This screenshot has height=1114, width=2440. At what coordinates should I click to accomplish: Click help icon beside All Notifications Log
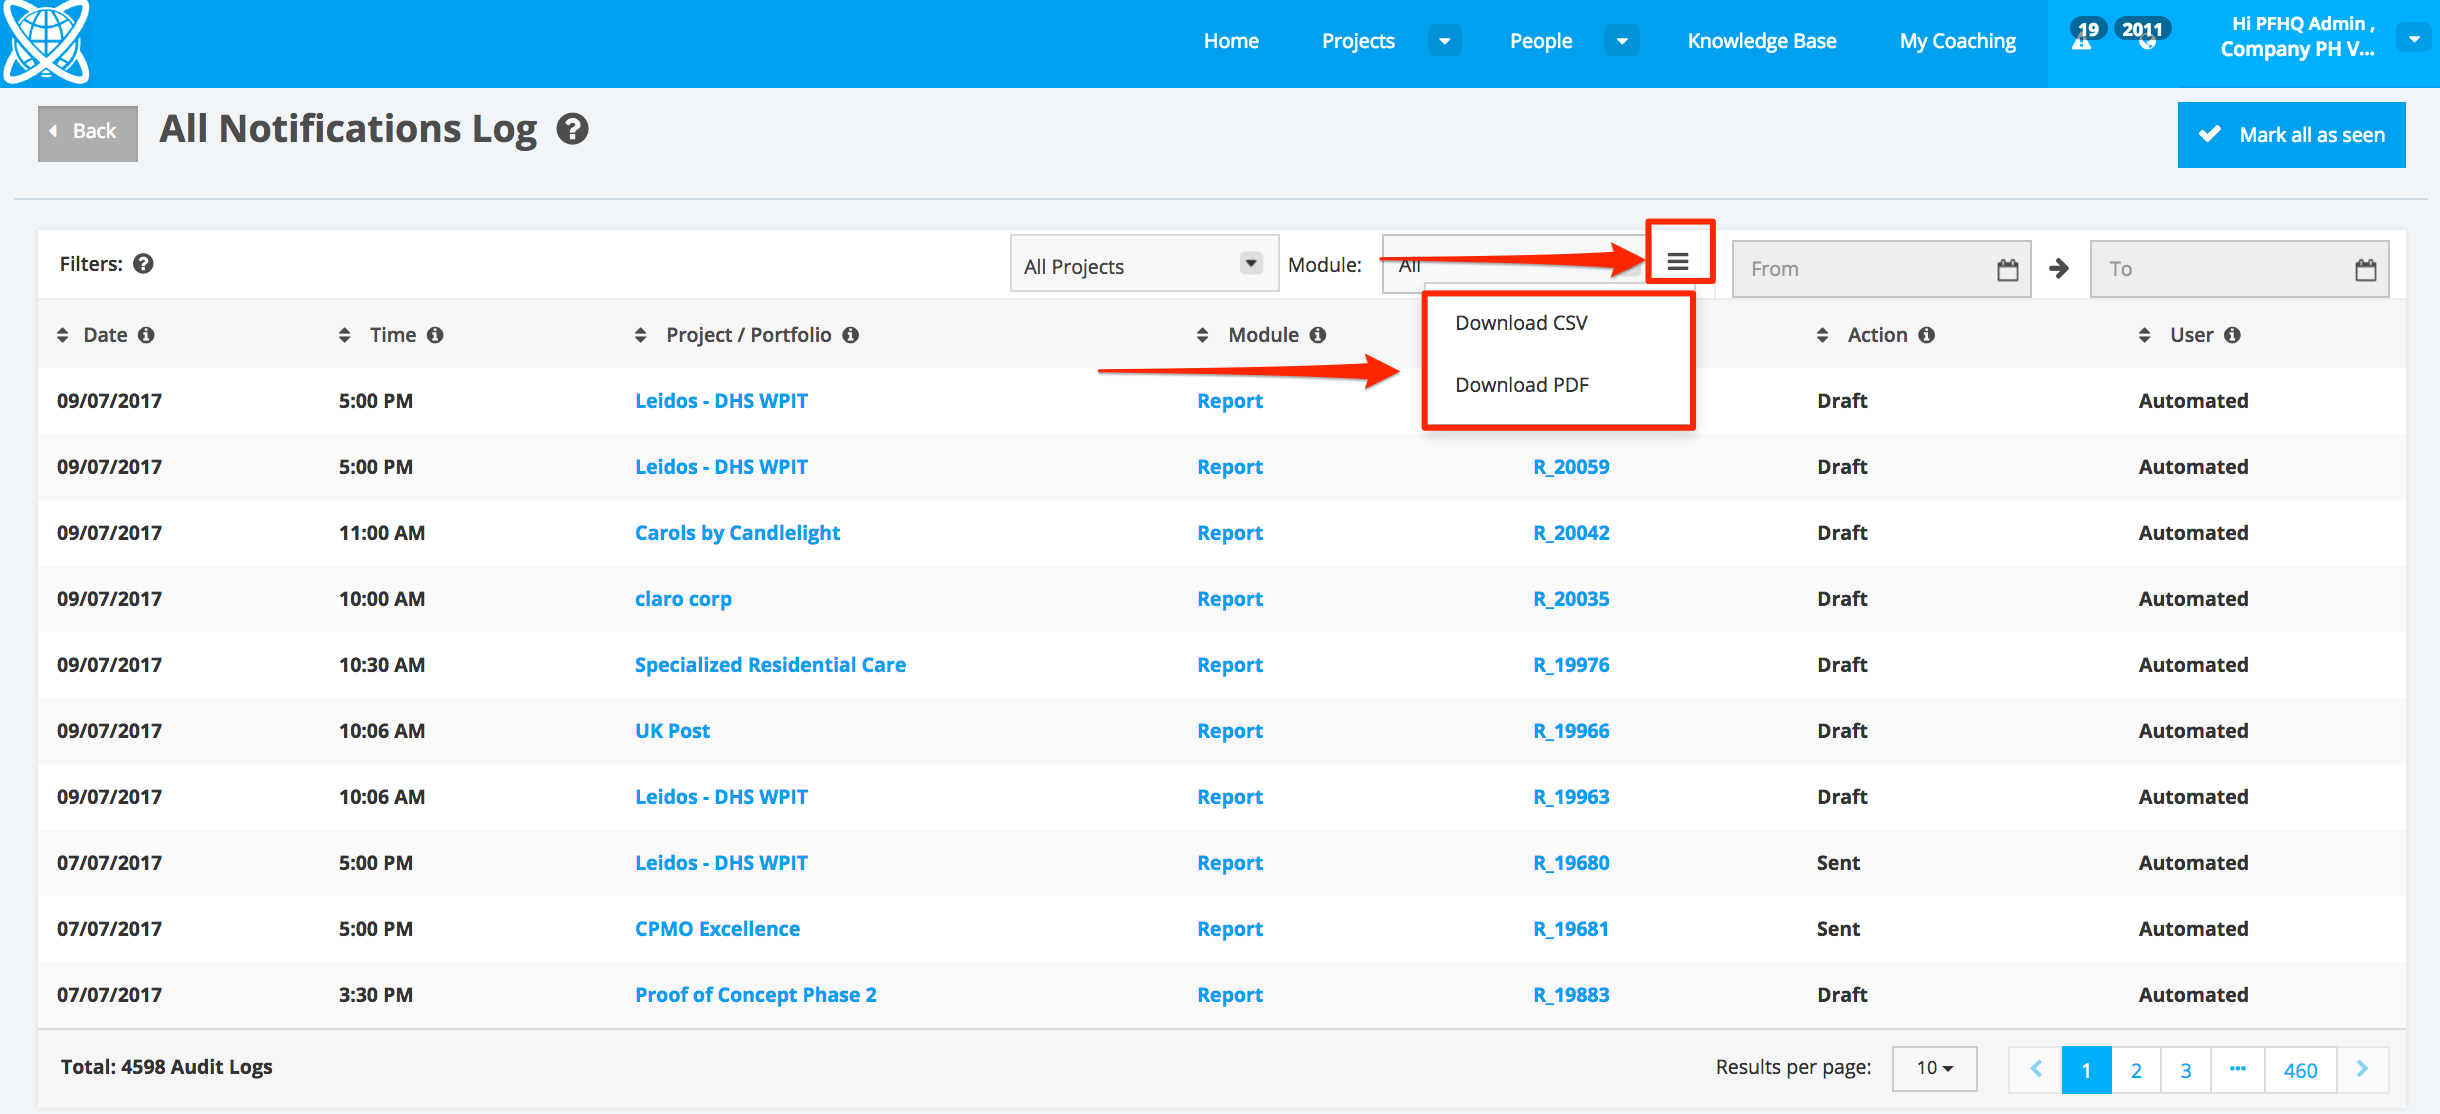[x=573, y=130]
